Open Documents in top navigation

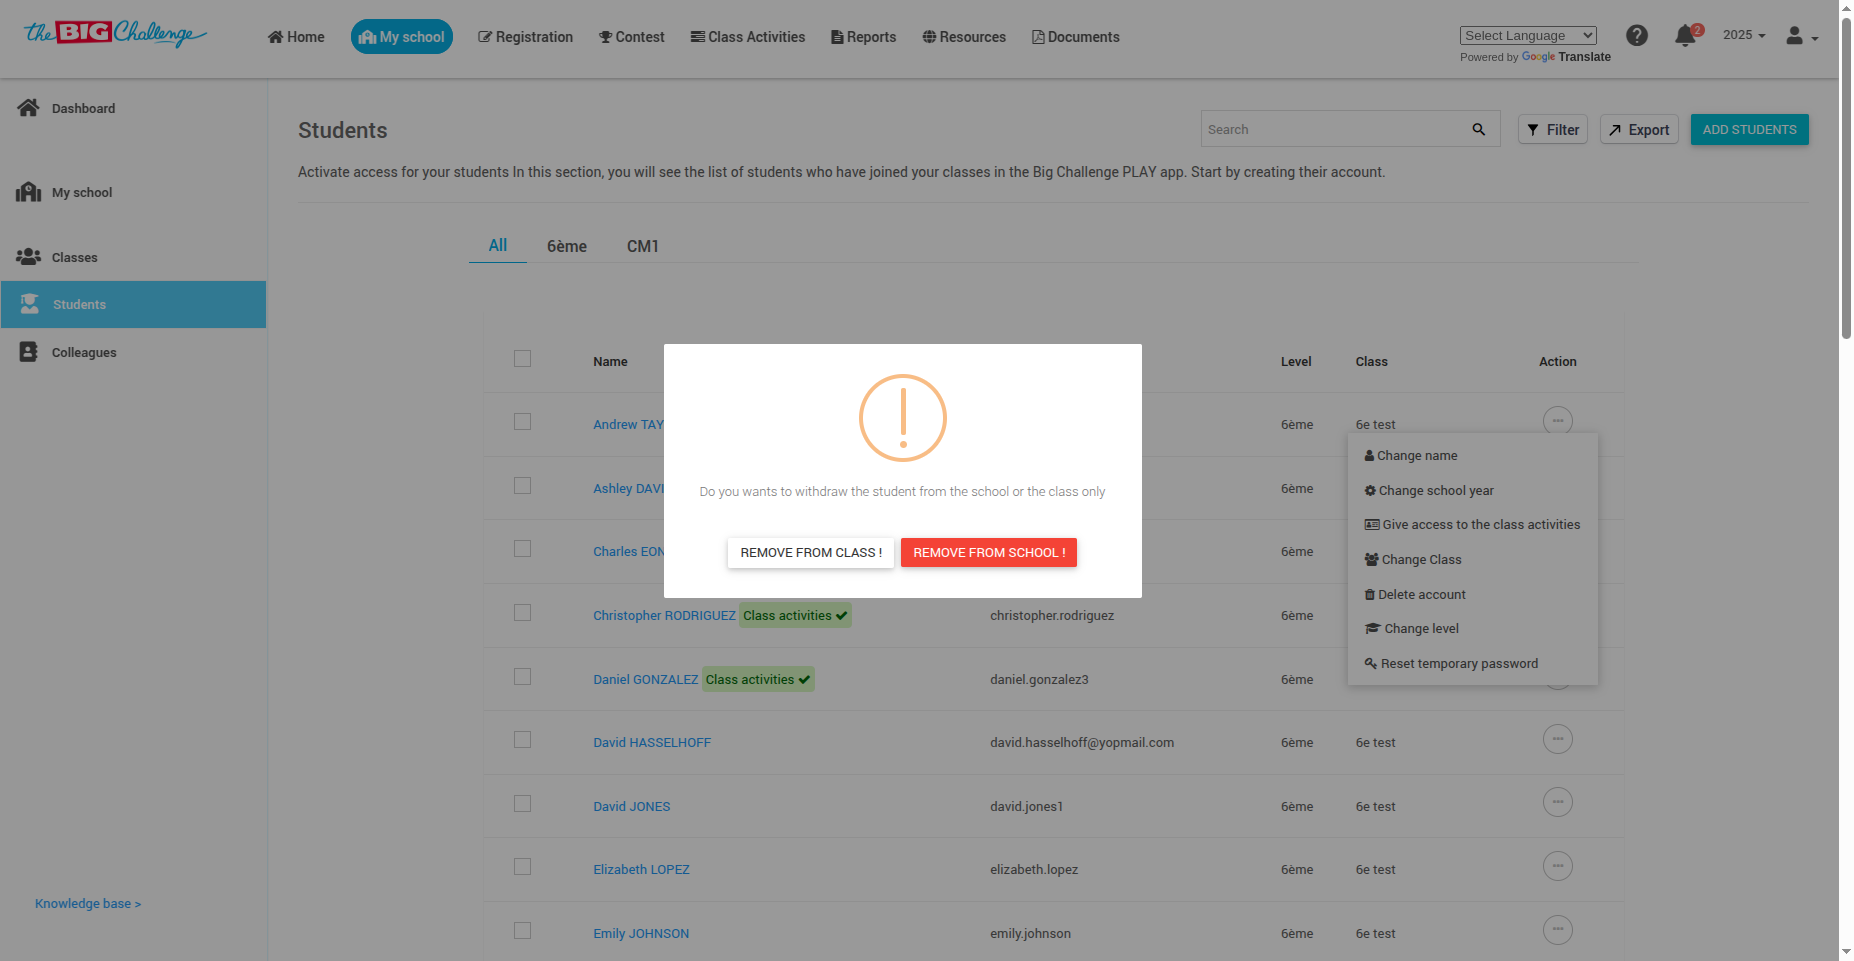(x=1076, y=37)
